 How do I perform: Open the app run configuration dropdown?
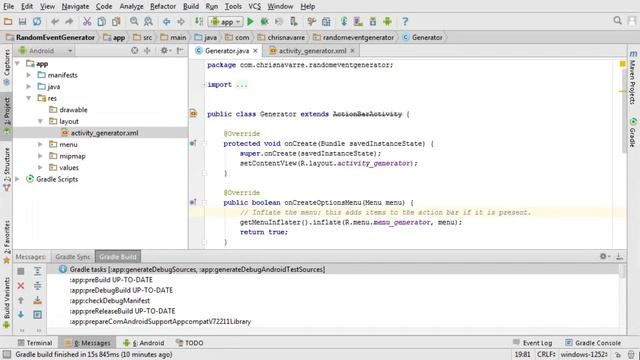click(226, 22)
